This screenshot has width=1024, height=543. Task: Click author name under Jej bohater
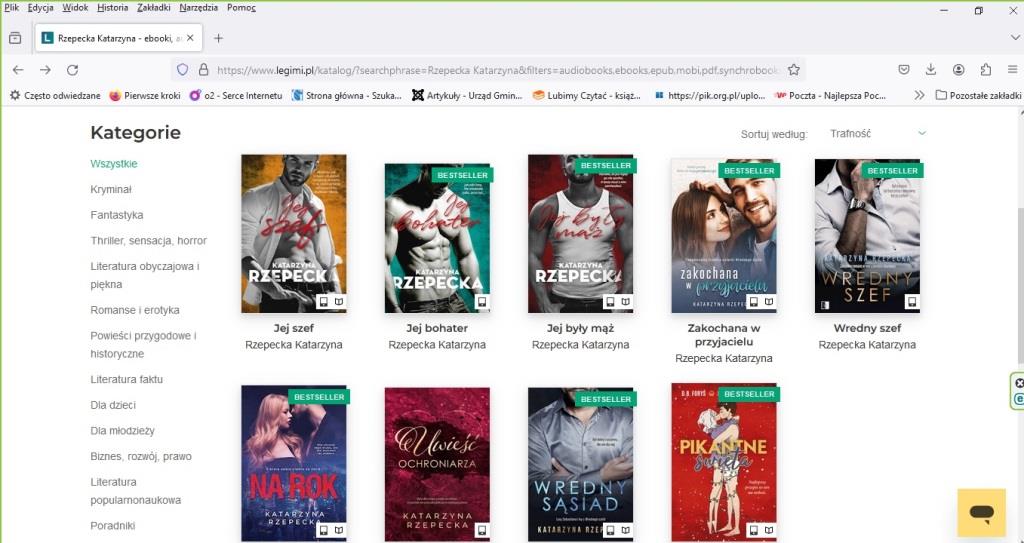[437, 344]
